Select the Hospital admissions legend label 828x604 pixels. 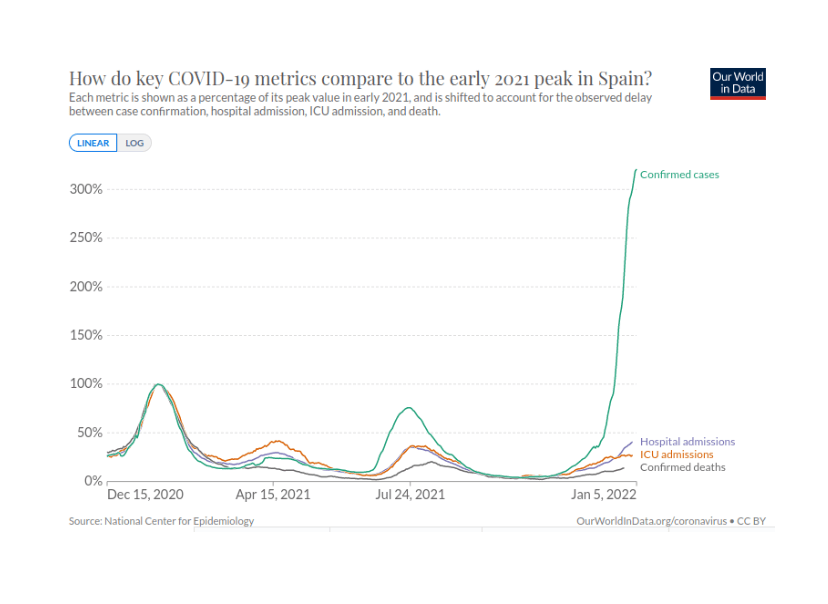[x=687, y=442]
